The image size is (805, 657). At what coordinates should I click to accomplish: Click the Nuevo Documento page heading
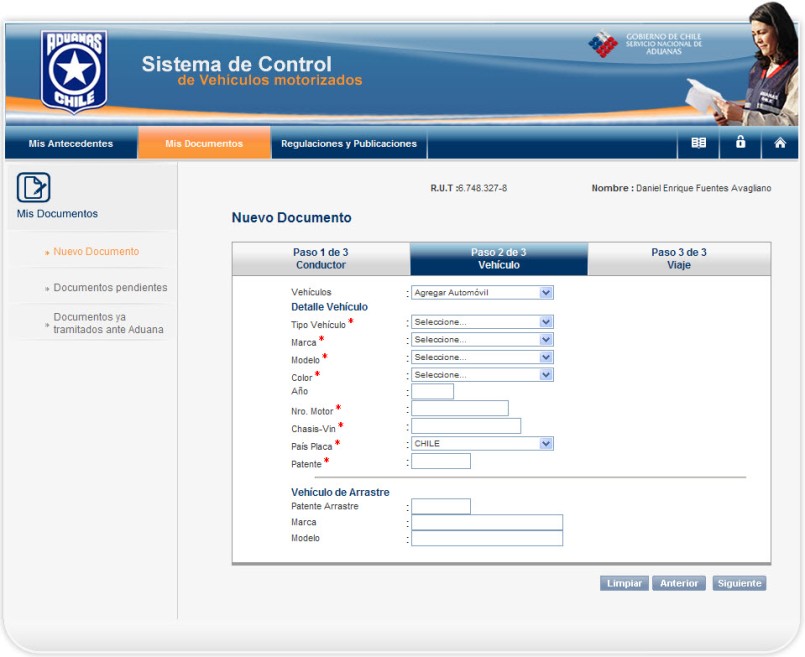(292, 218)
